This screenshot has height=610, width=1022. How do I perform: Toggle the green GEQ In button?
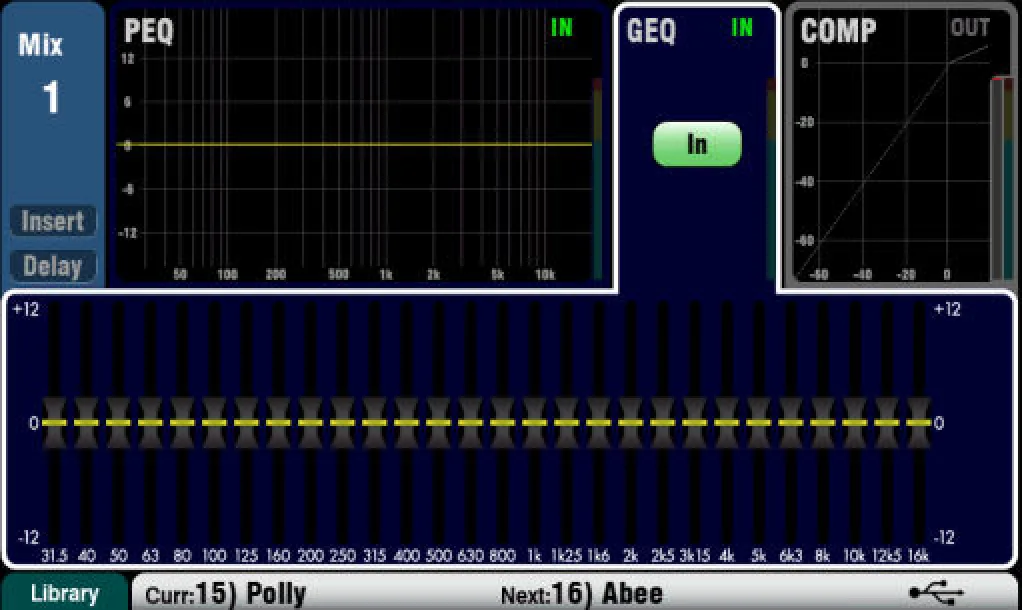[697, 144]
